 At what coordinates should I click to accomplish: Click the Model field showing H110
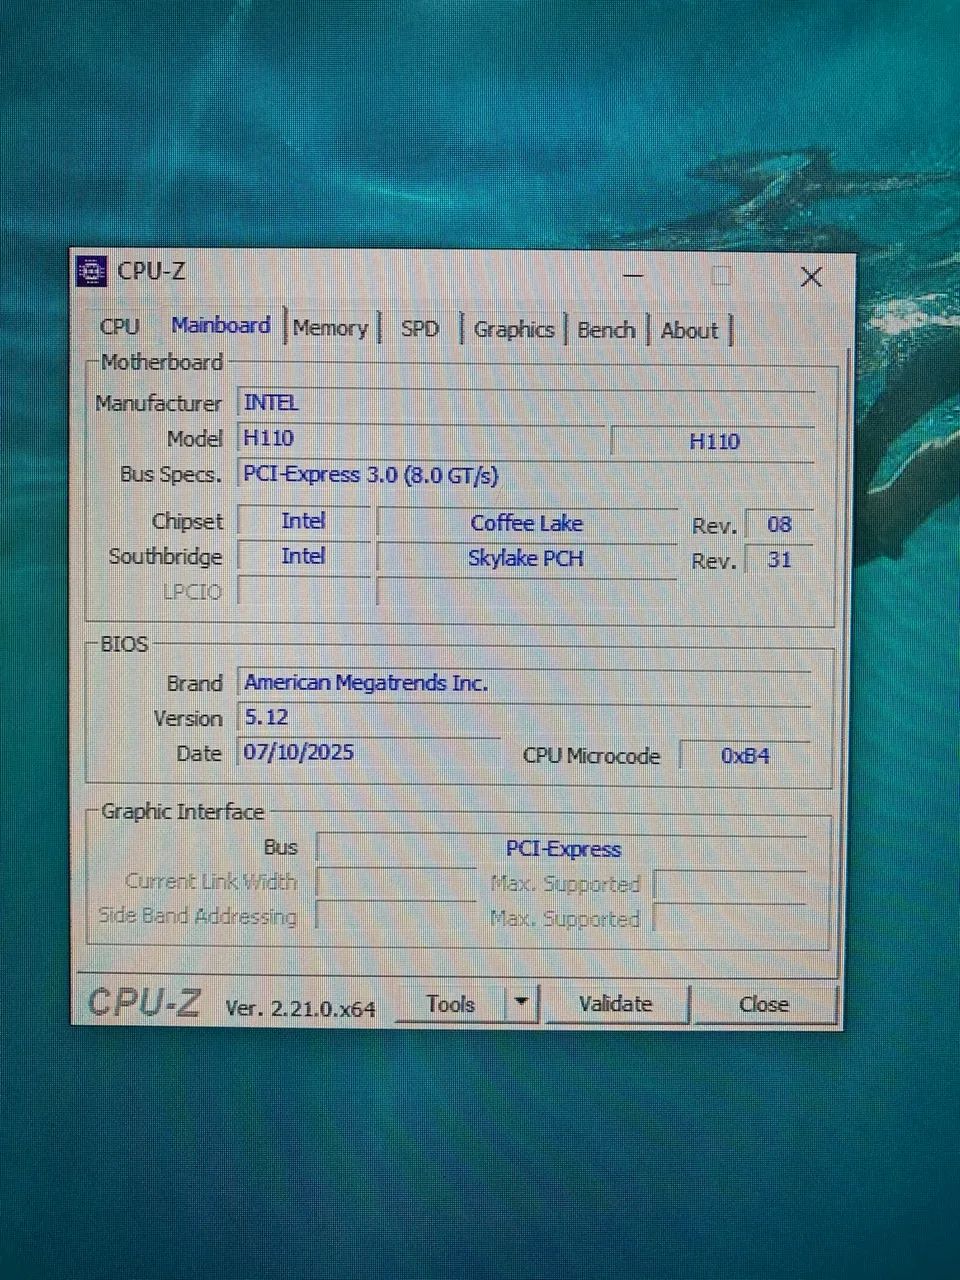421,438
